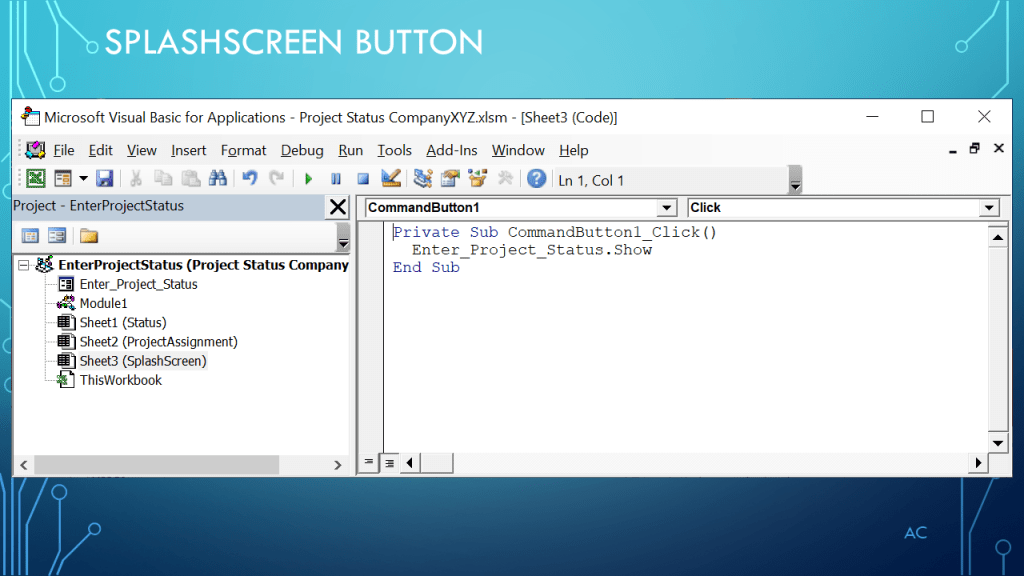The image size is (1024, 576).
Task: Click the Run Sub green play icon
Action: [x=309, y=179]
